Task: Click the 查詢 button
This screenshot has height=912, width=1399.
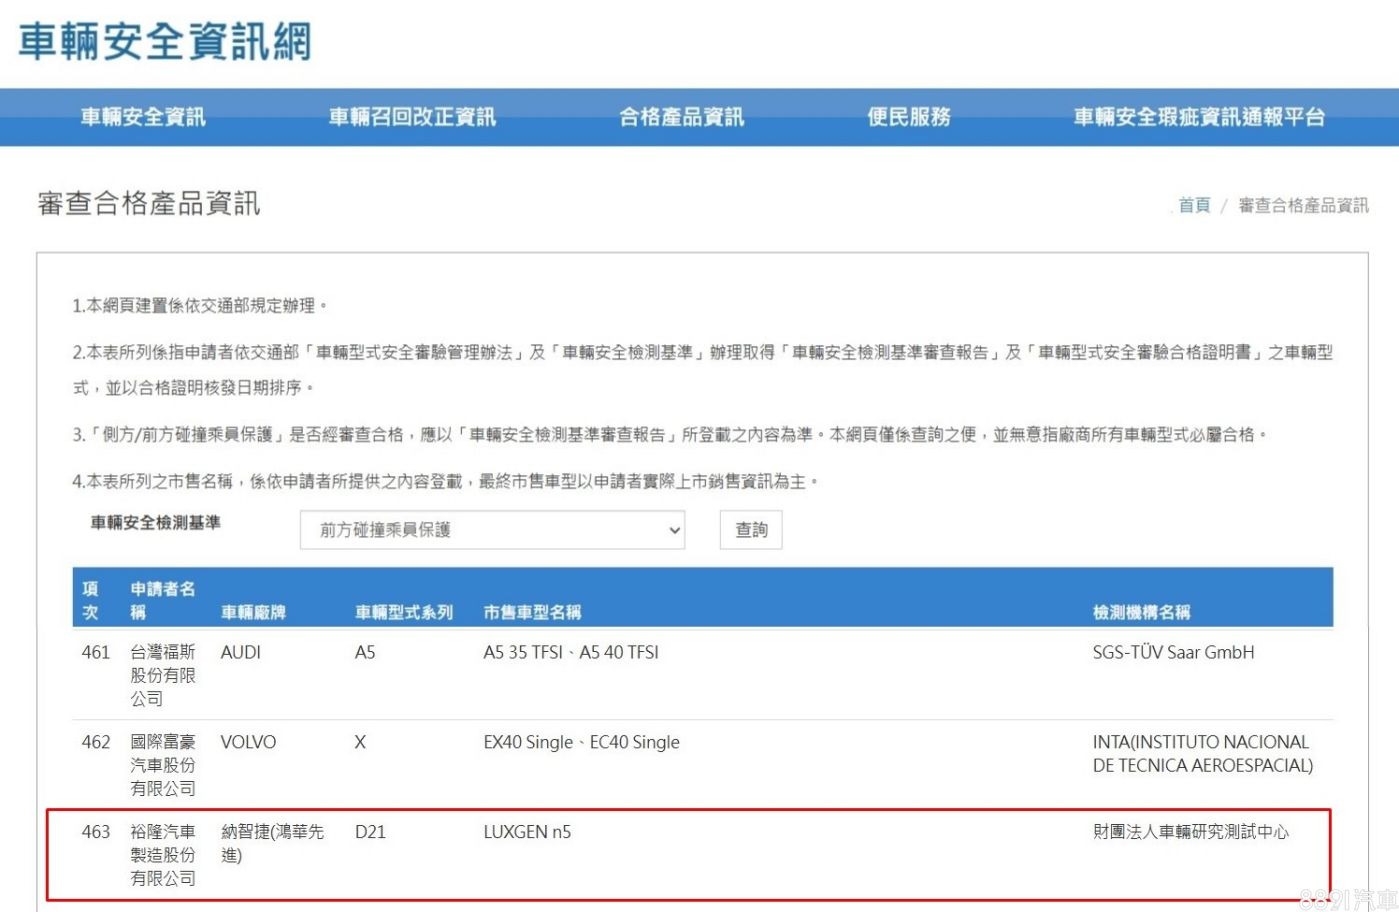Action: tap(751, 530)
